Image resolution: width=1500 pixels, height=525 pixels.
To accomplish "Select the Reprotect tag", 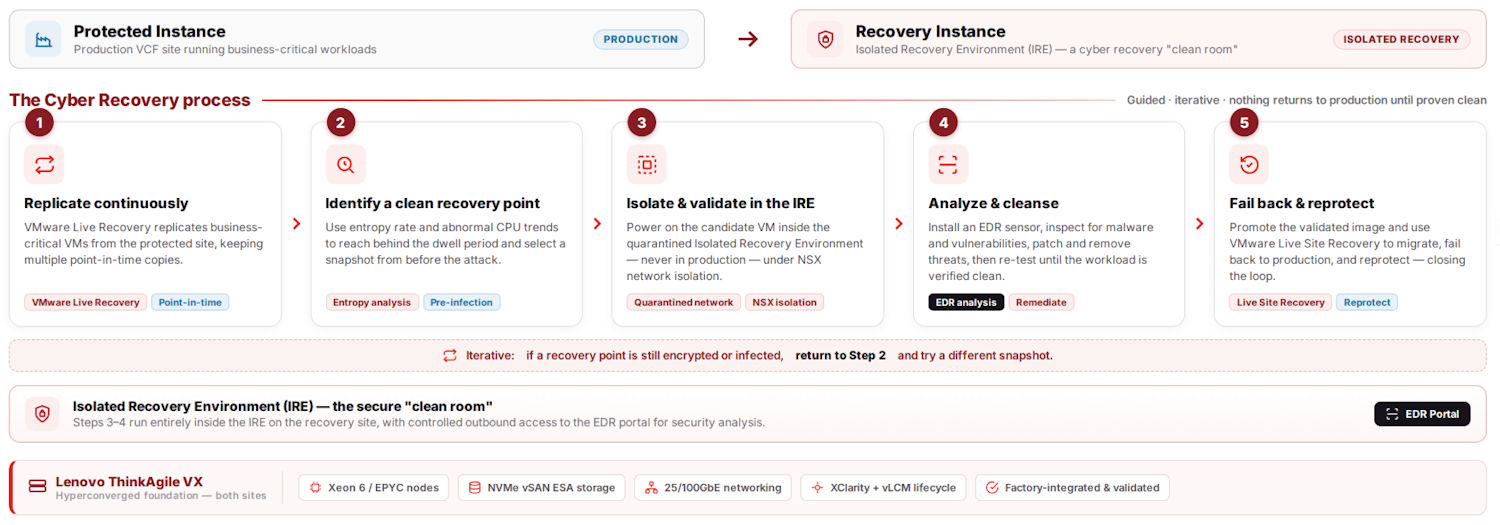I will [1367, 302].
